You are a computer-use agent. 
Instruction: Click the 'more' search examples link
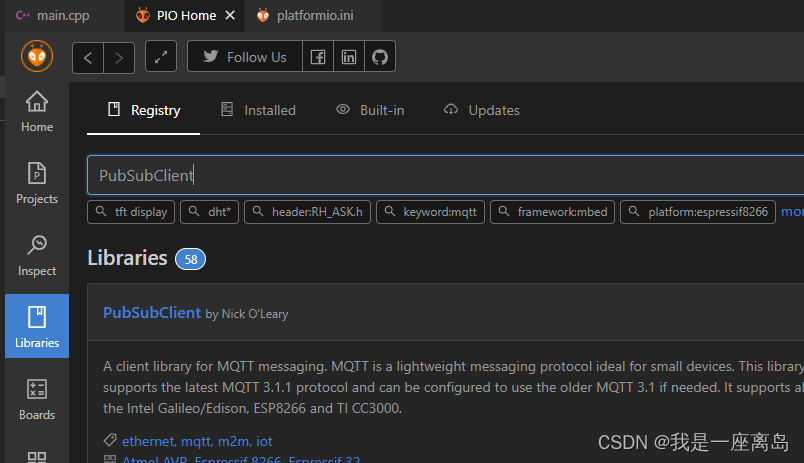pos(792,212)
